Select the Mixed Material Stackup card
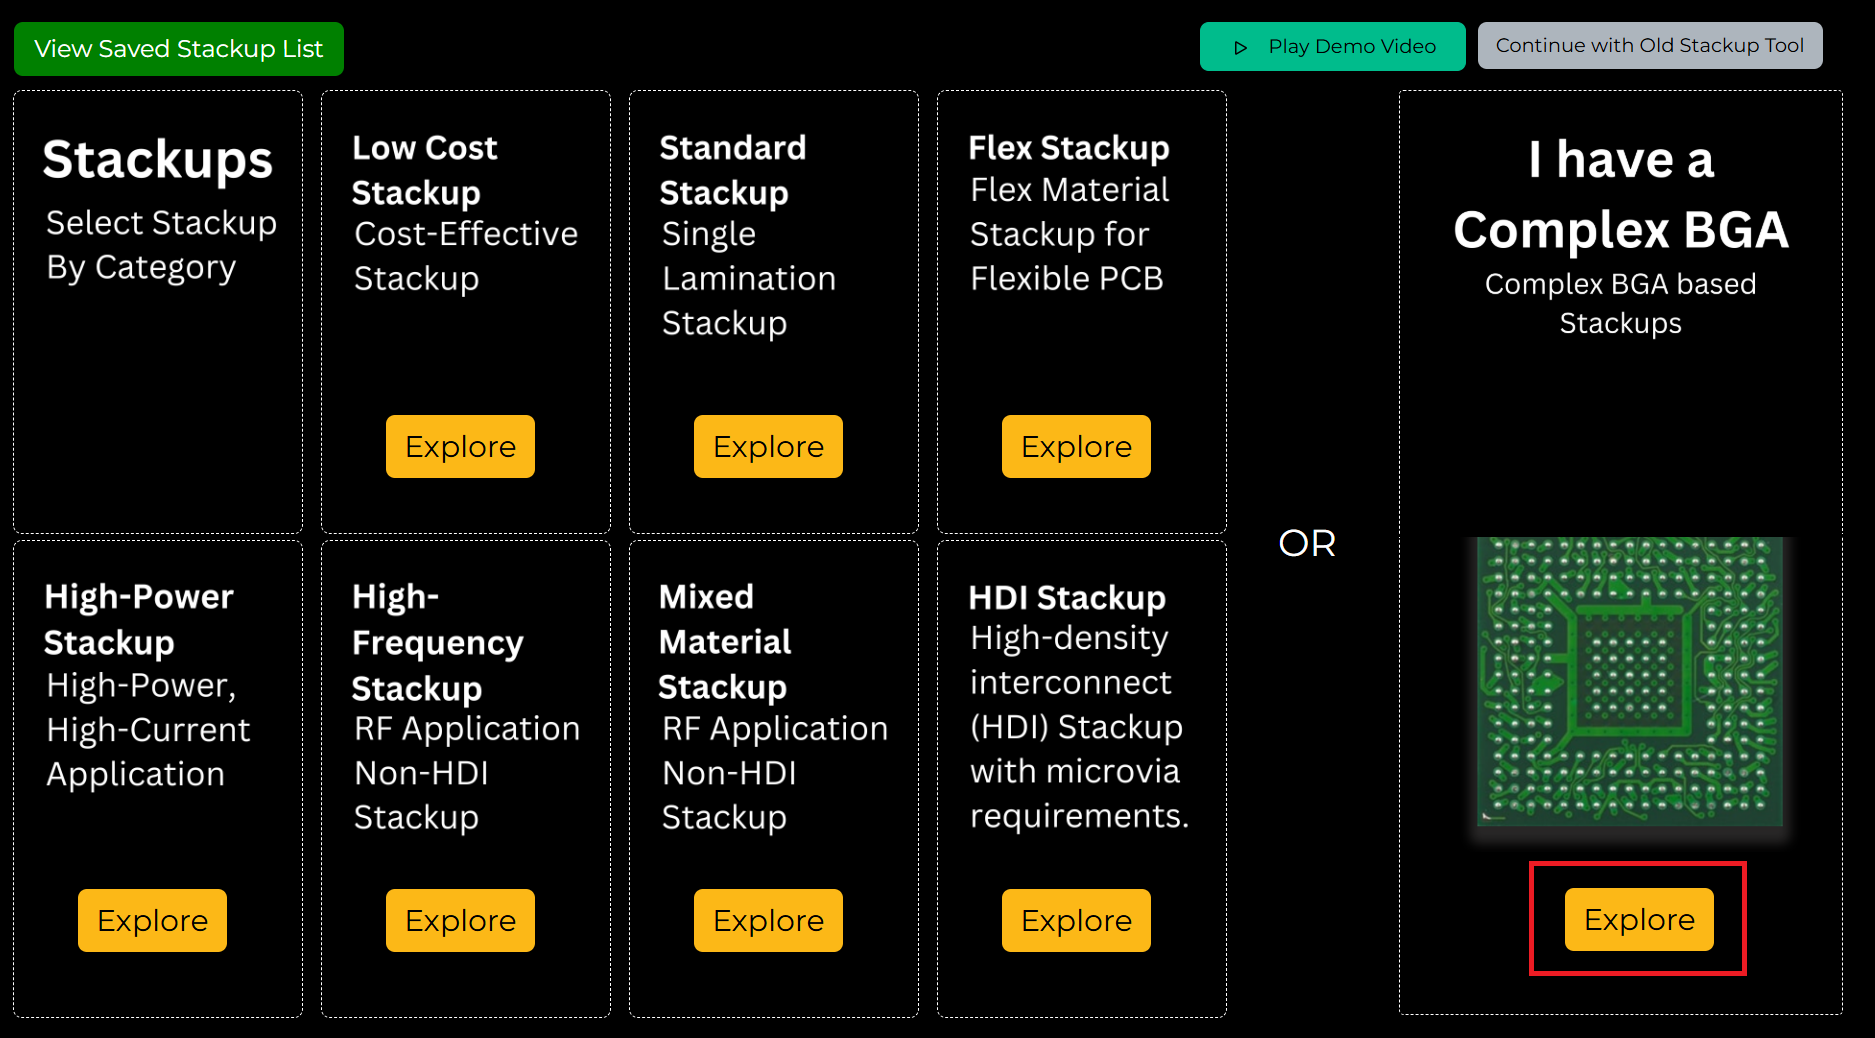The height and width of the screenshot is (1038, 1875). 773,778
